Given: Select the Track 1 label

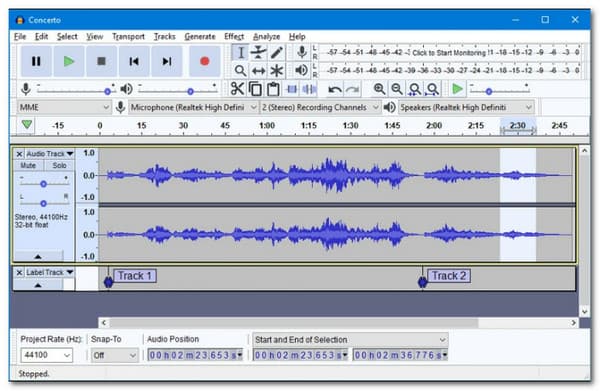Looking at the screenshot, I should coord(135,276).
